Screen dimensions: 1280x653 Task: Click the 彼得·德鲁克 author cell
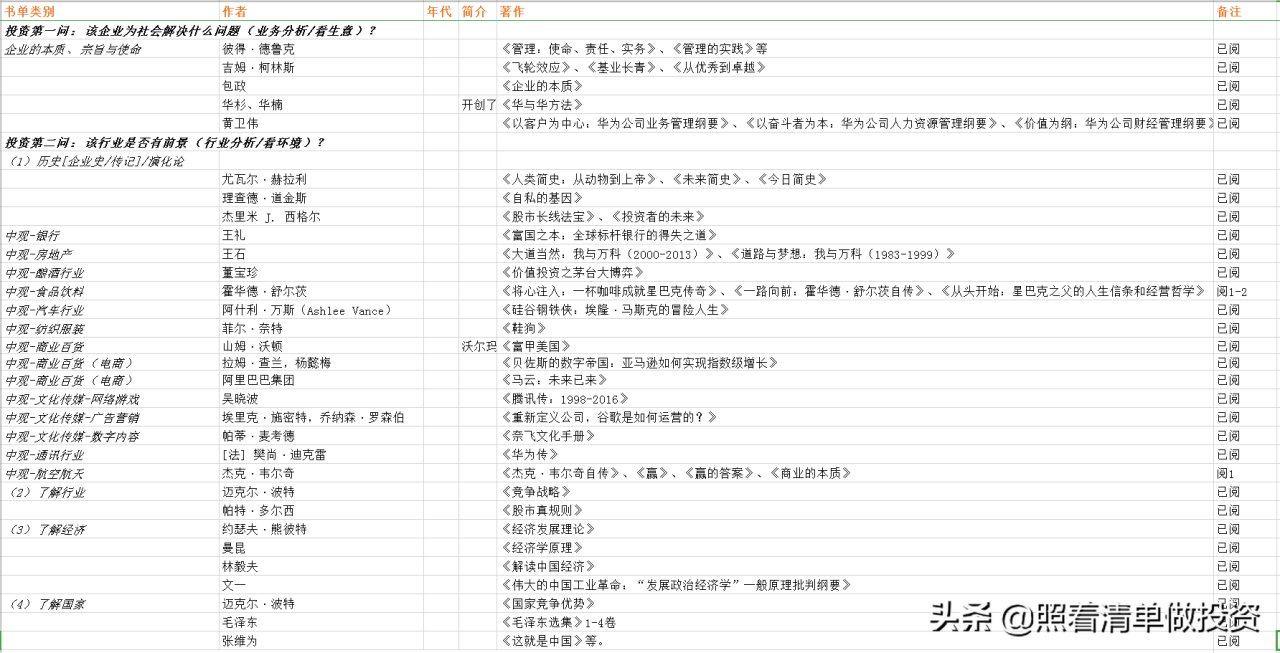tap(259, 48)
